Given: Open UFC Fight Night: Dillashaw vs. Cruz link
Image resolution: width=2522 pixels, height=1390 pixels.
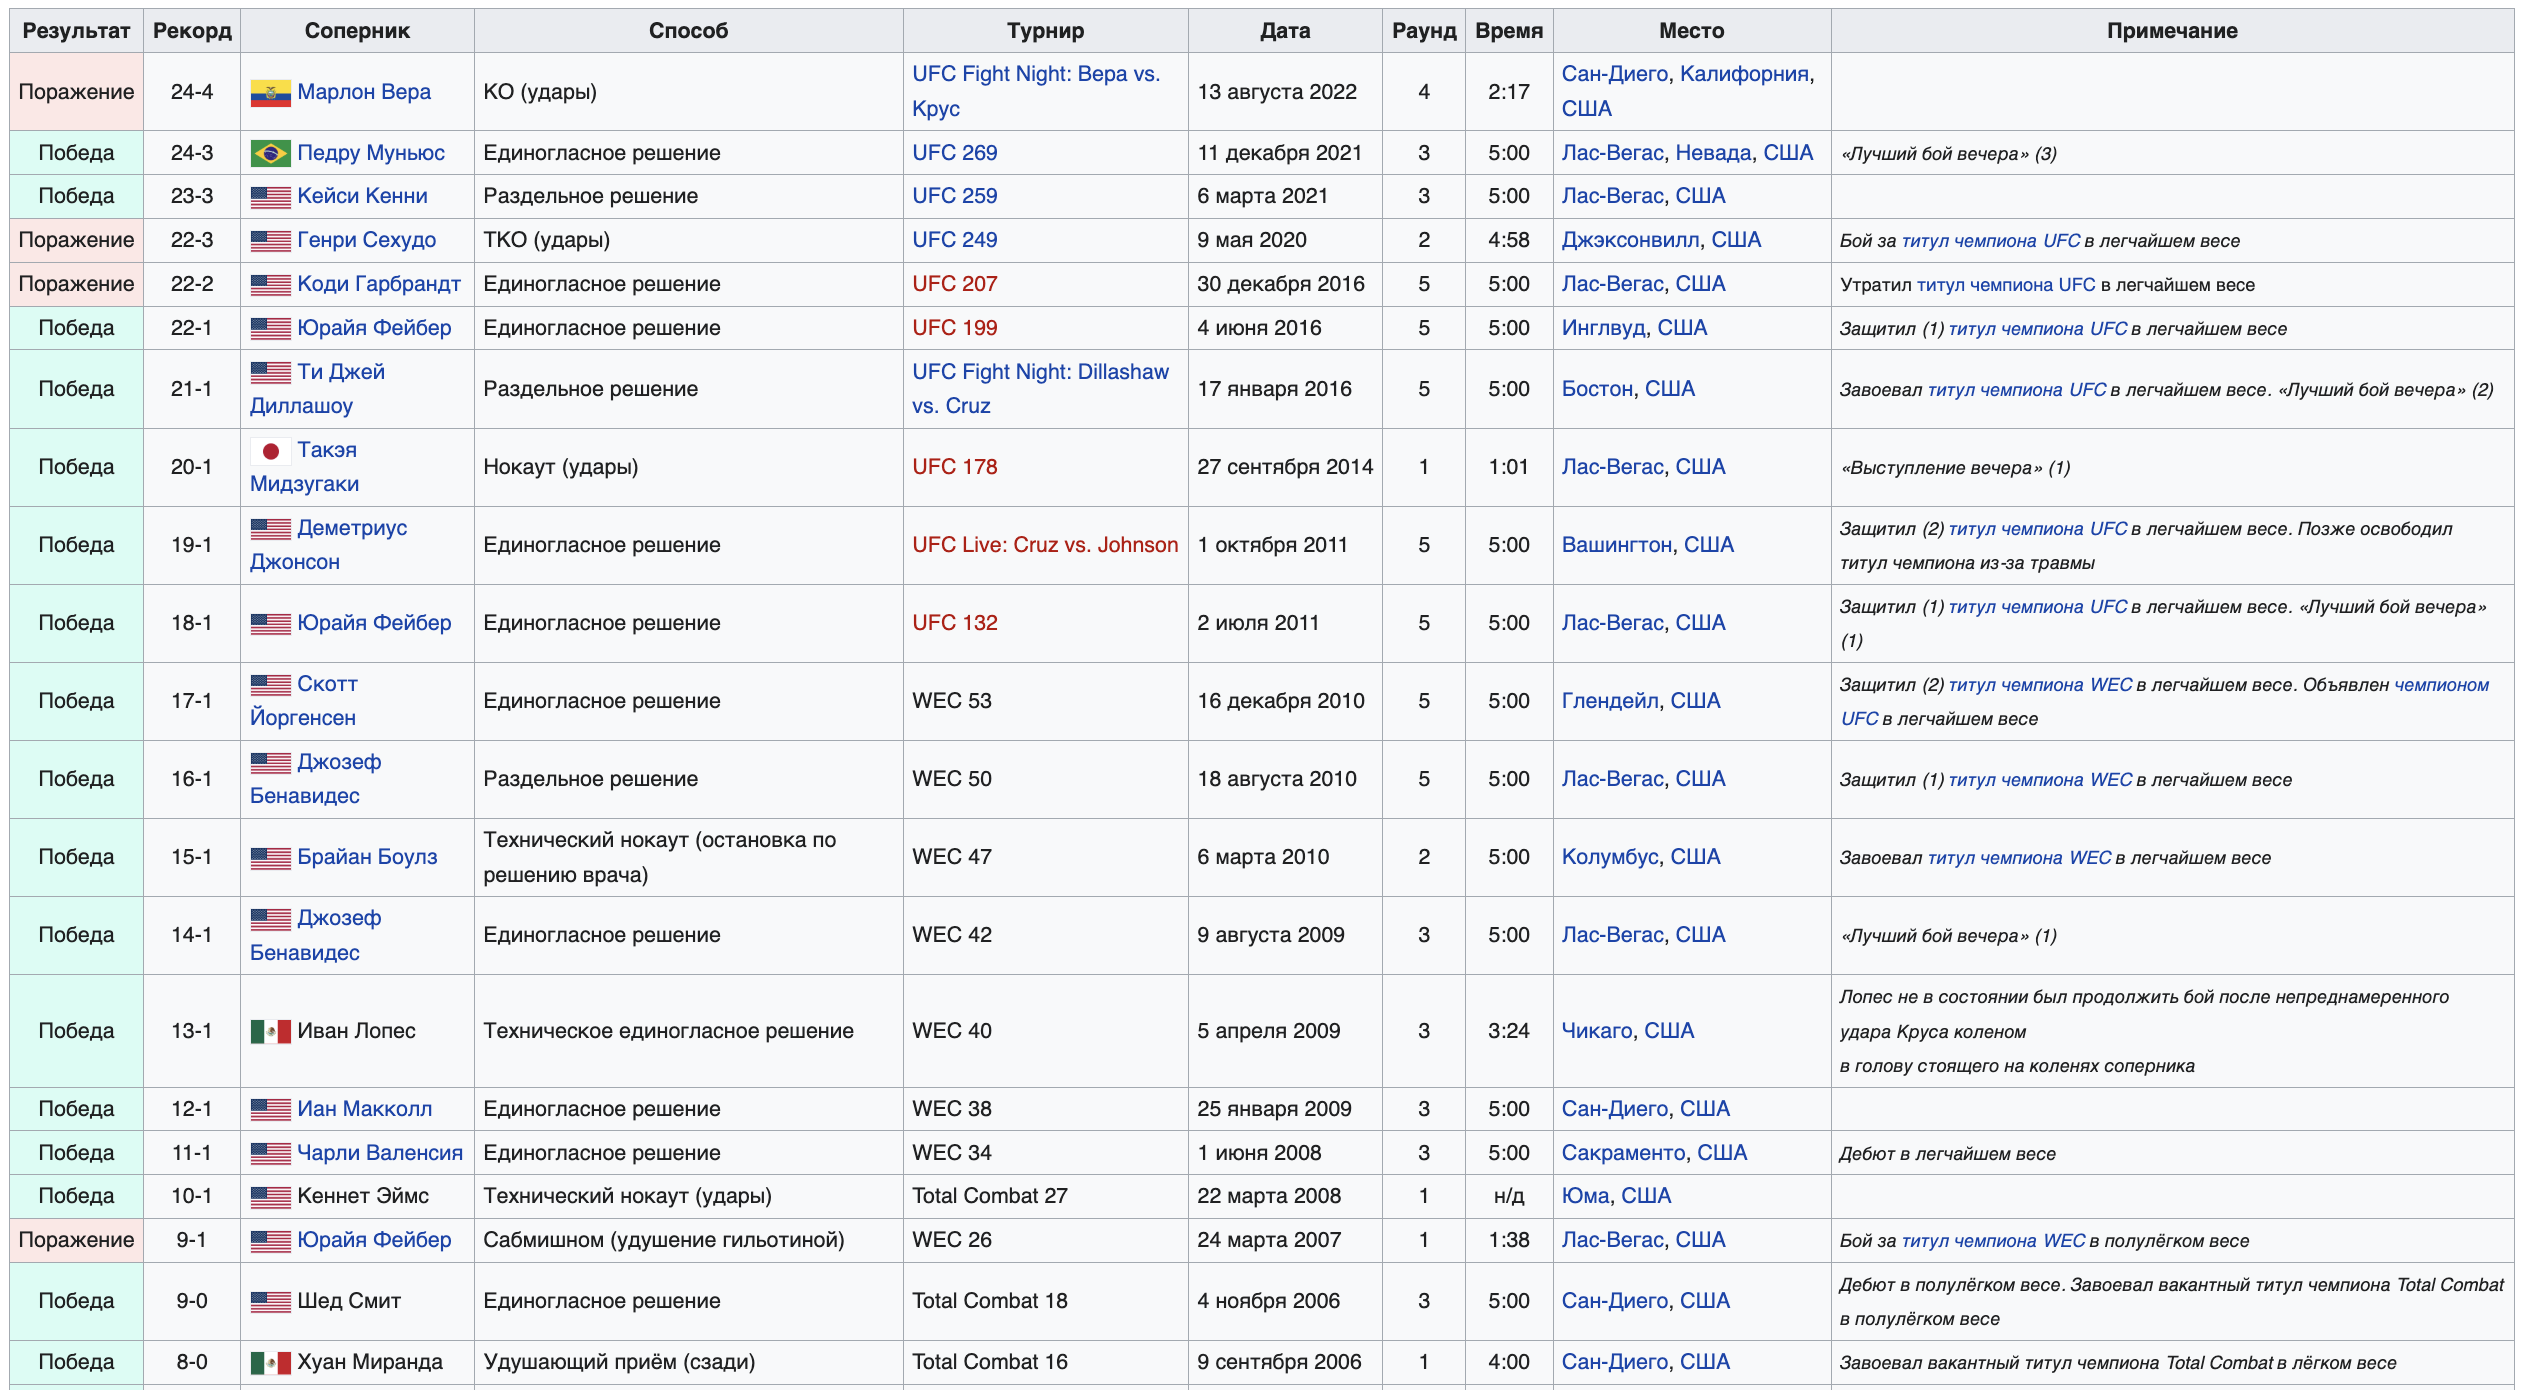Looking at the screenshot, I should 1040,389.
